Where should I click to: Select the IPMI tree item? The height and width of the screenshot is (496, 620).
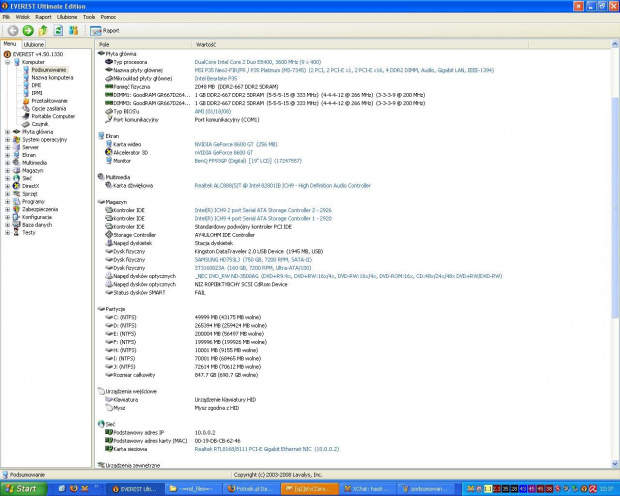pyautogui.click(x=37, y=93)
